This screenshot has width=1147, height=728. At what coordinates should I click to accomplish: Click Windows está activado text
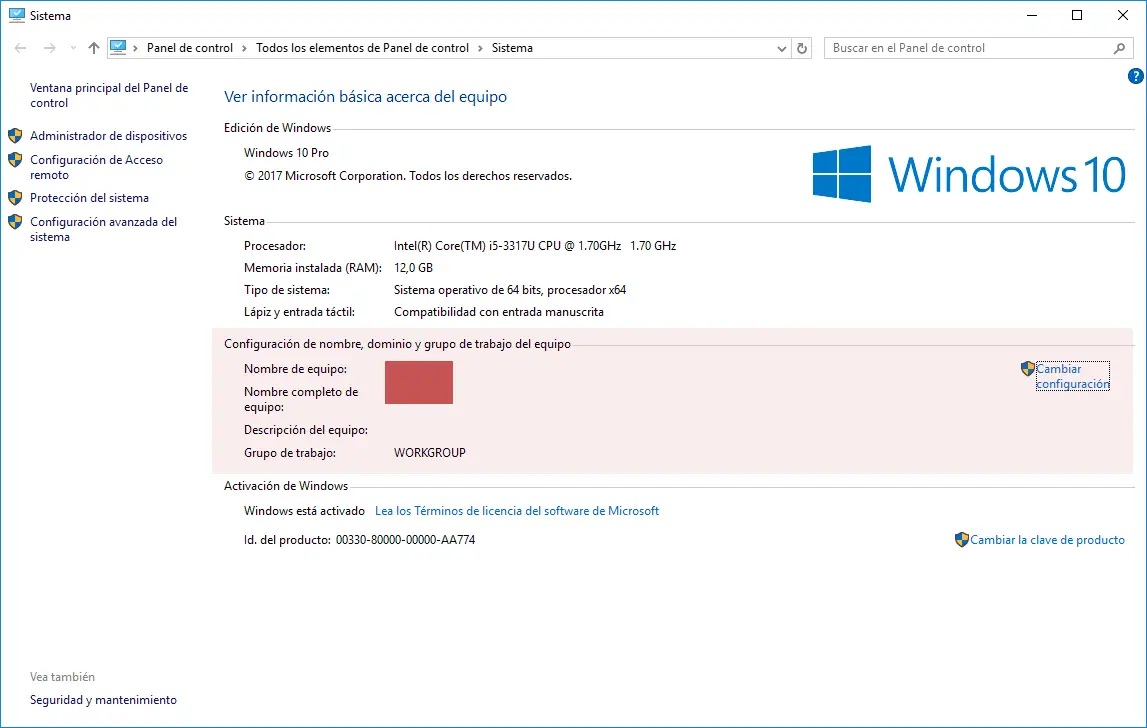pos(304,511)
